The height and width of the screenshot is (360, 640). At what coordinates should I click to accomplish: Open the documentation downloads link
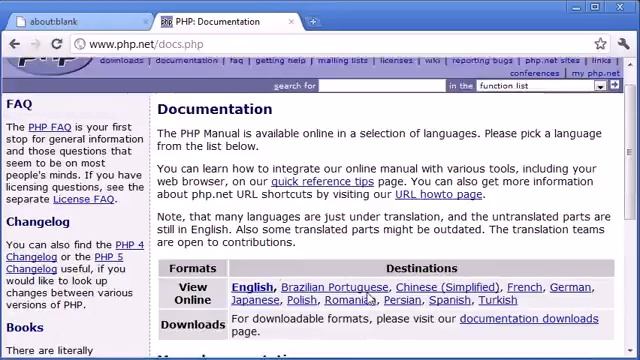[x=529, y=319]
